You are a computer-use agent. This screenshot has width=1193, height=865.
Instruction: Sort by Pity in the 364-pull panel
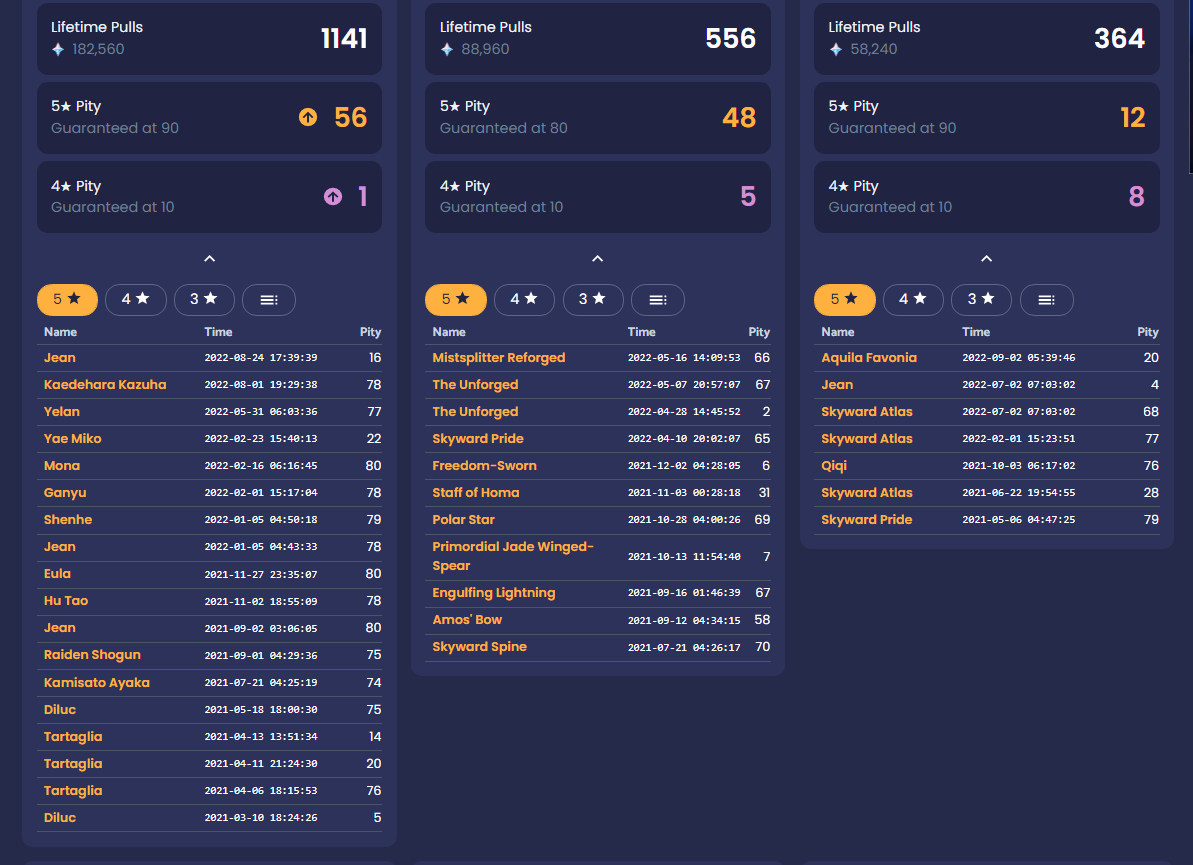(1148, 332)
